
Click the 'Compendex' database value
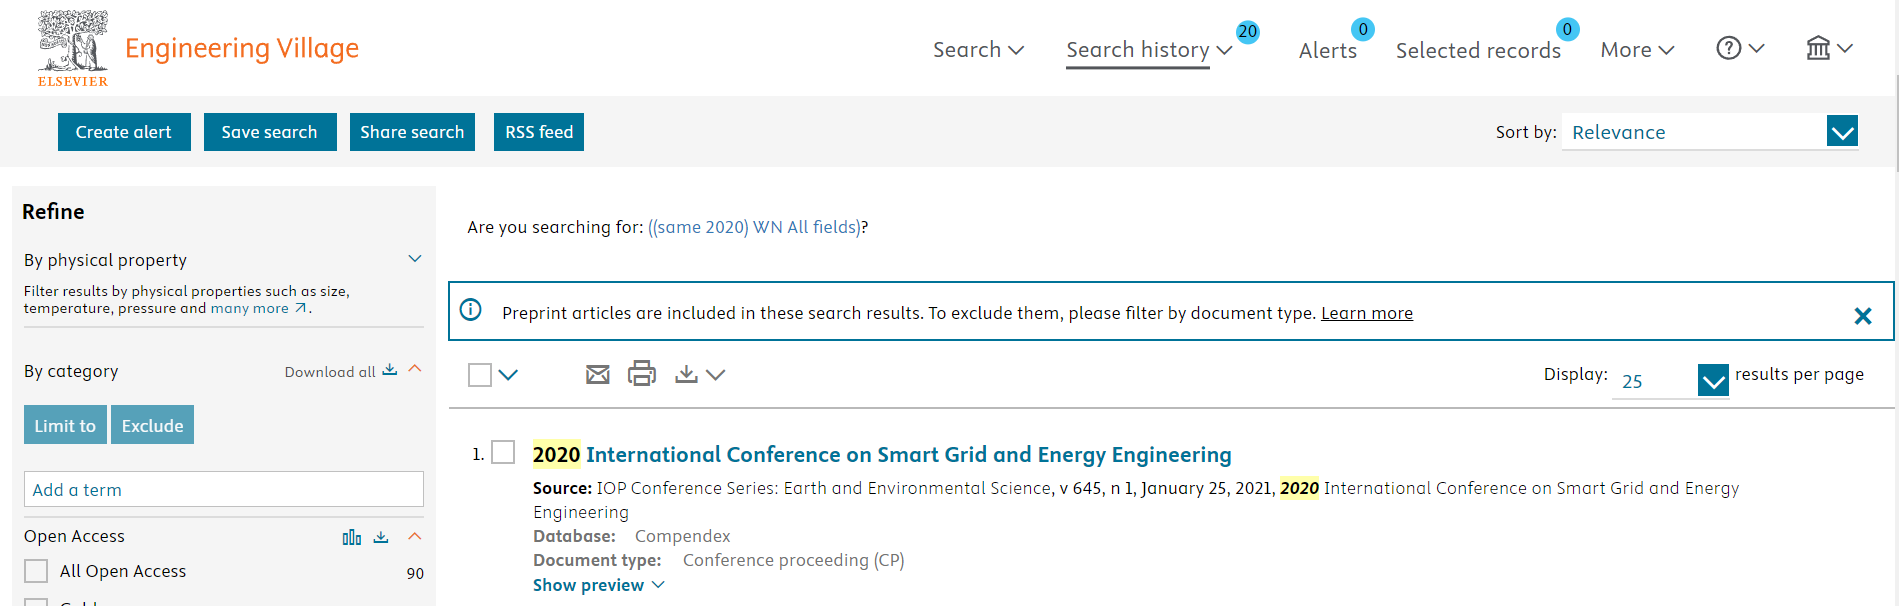tap(683, 536)
